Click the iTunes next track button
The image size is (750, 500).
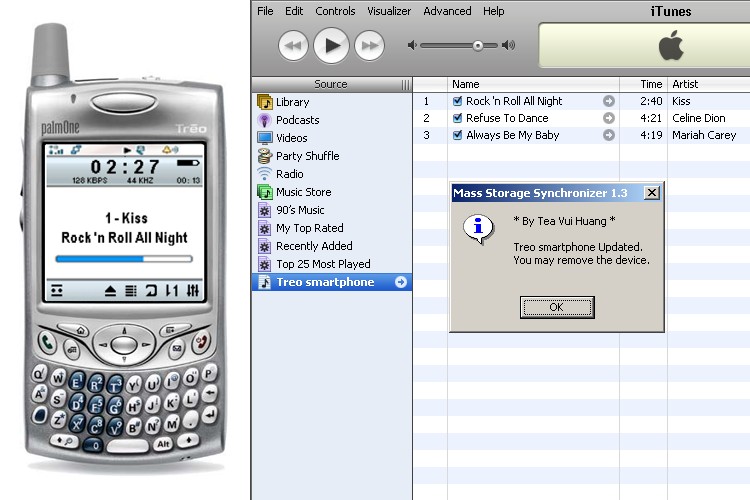[369, 46]
